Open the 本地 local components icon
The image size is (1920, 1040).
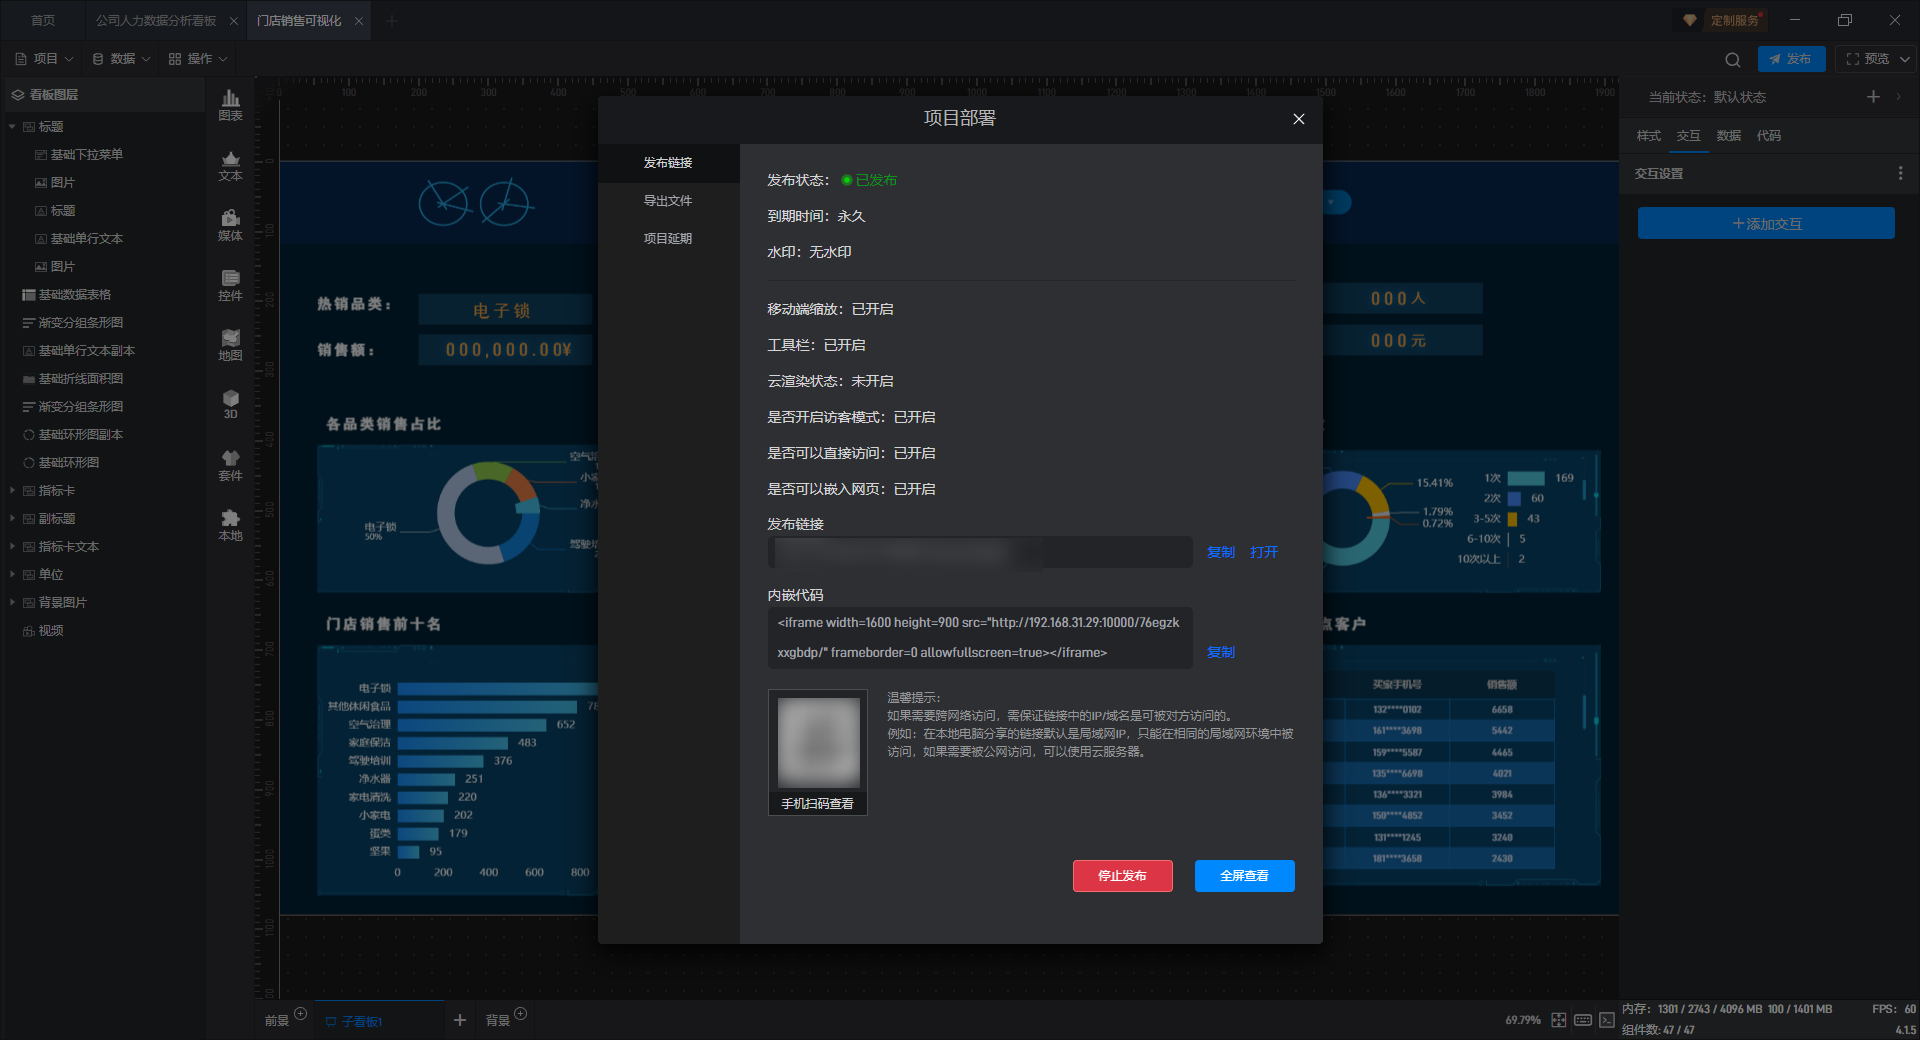230,525
